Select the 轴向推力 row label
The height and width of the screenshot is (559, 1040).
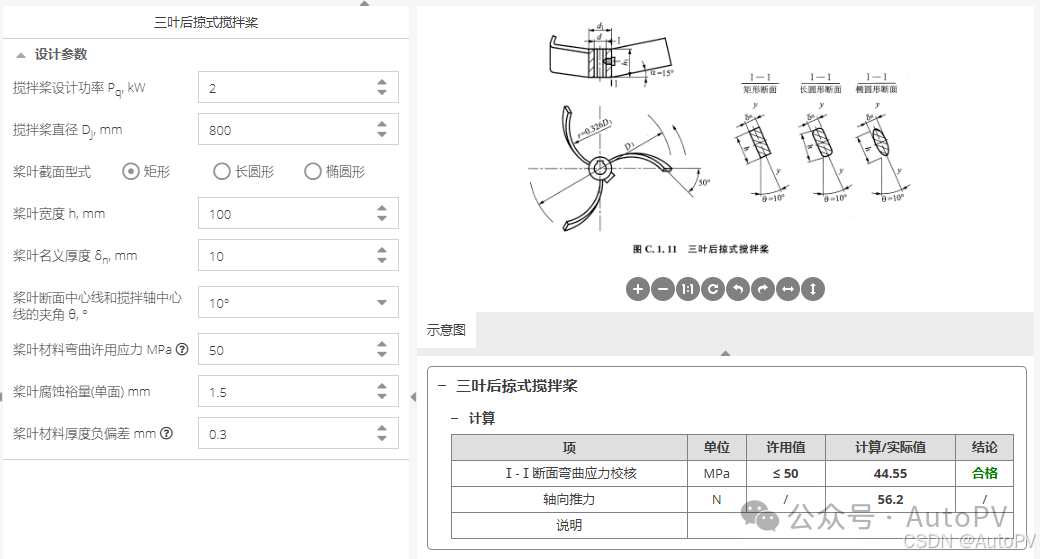tap(569, 499)
